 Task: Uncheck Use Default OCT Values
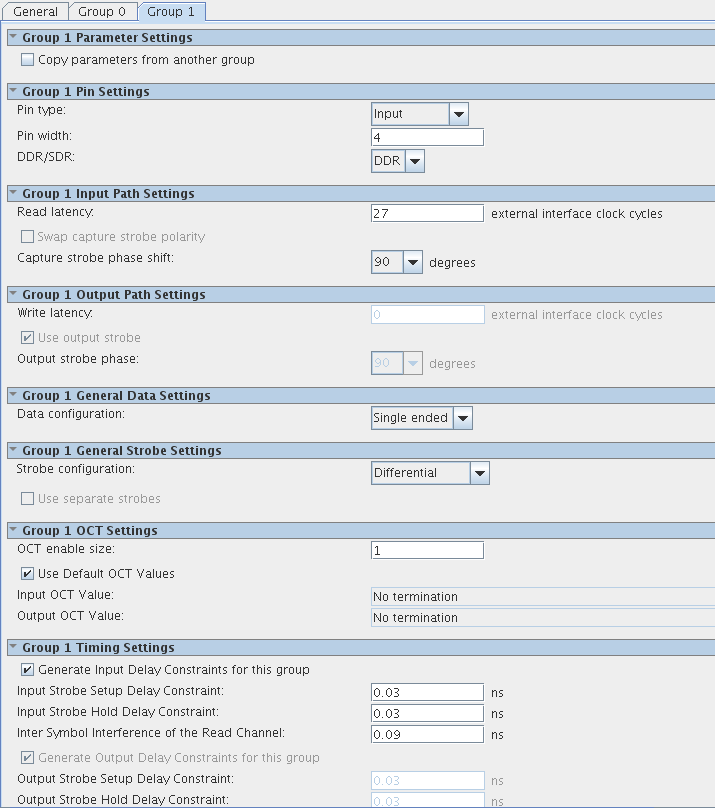coord(28,574)
